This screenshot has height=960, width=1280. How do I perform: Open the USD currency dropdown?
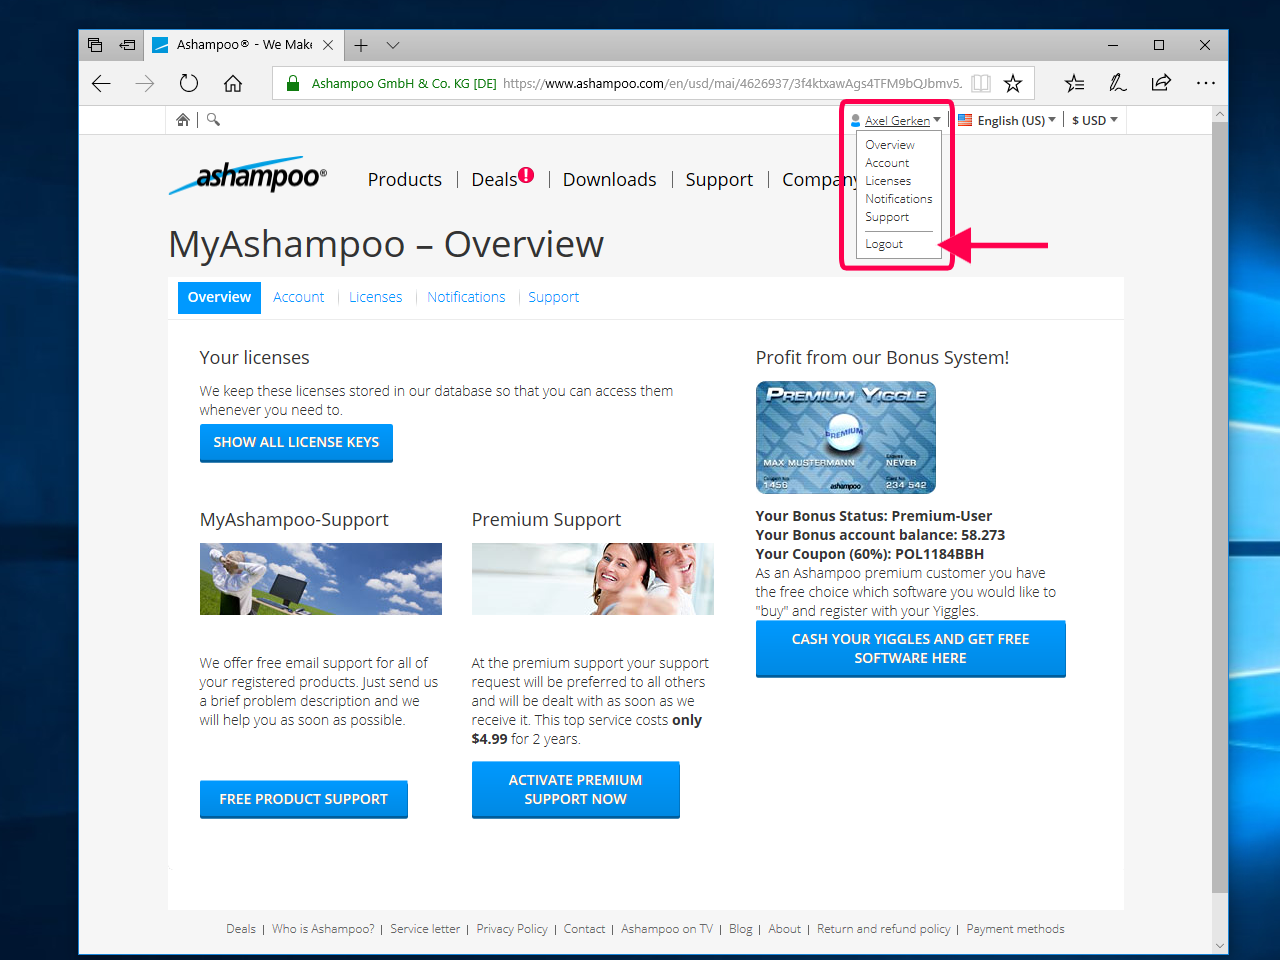tap(1095, 120)
